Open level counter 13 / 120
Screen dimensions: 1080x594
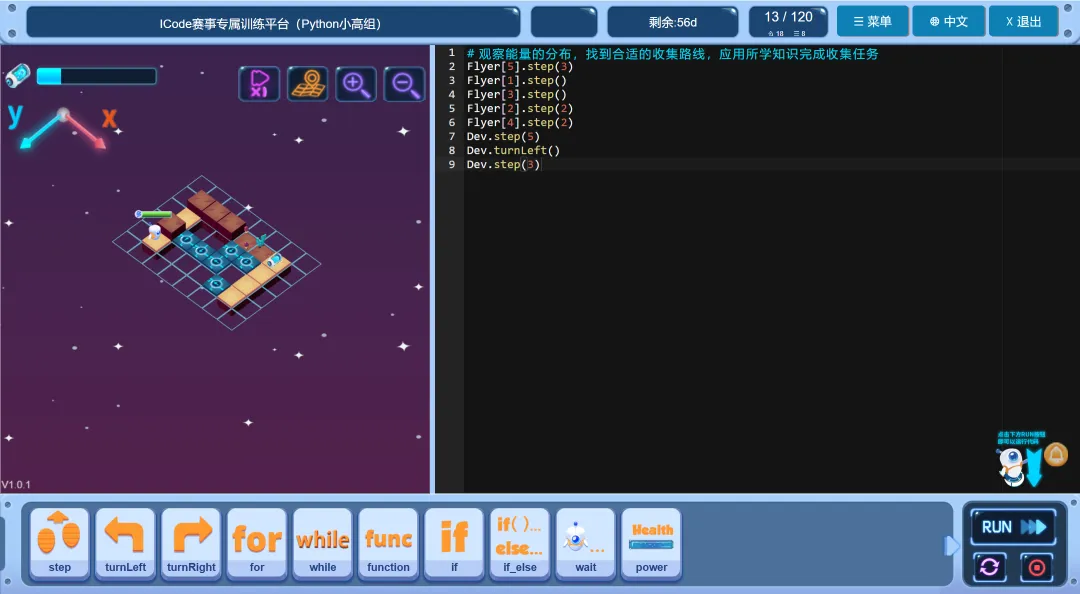point(788,22)
